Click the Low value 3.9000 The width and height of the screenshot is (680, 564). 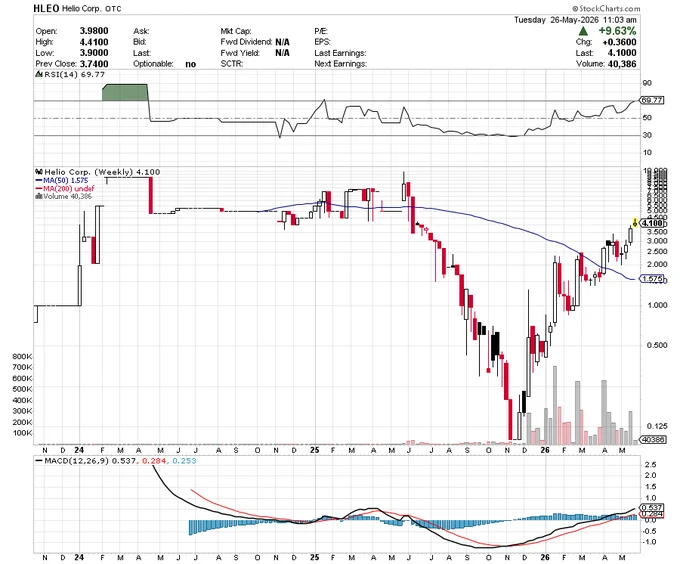click(94, 53)
